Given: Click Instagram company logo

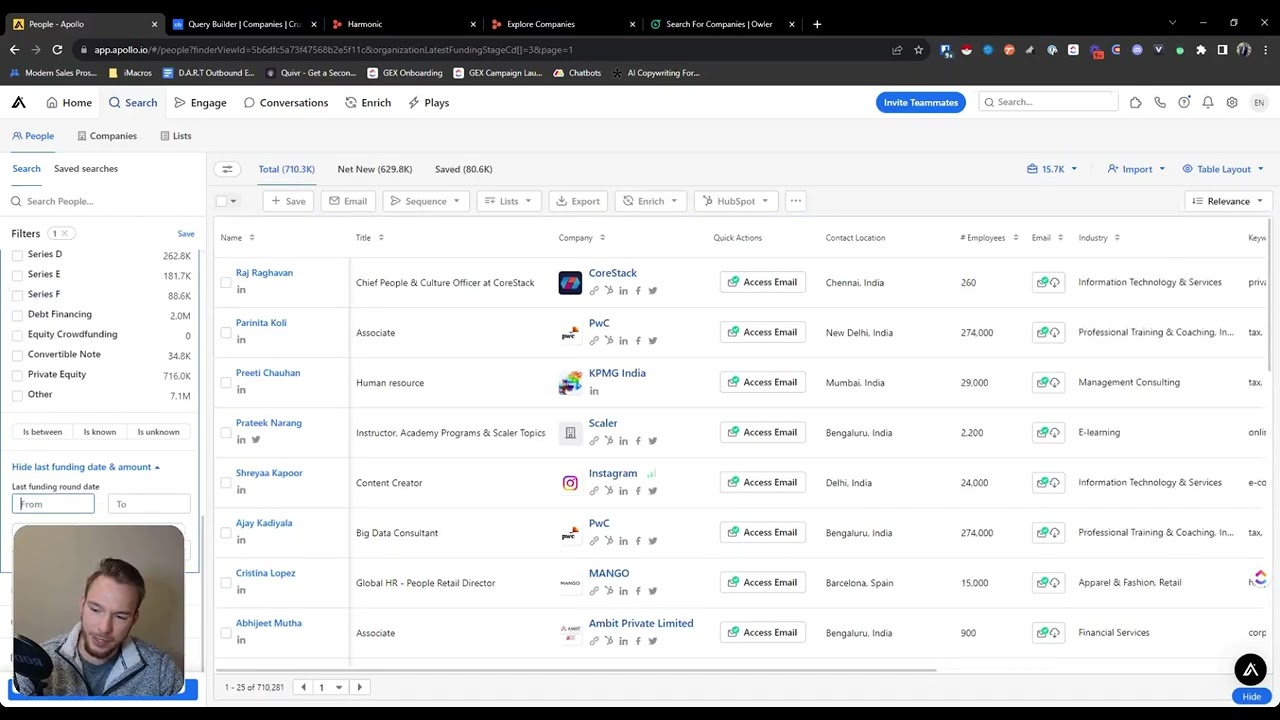Looking at the screenshot, I should (x=570, y=482).
